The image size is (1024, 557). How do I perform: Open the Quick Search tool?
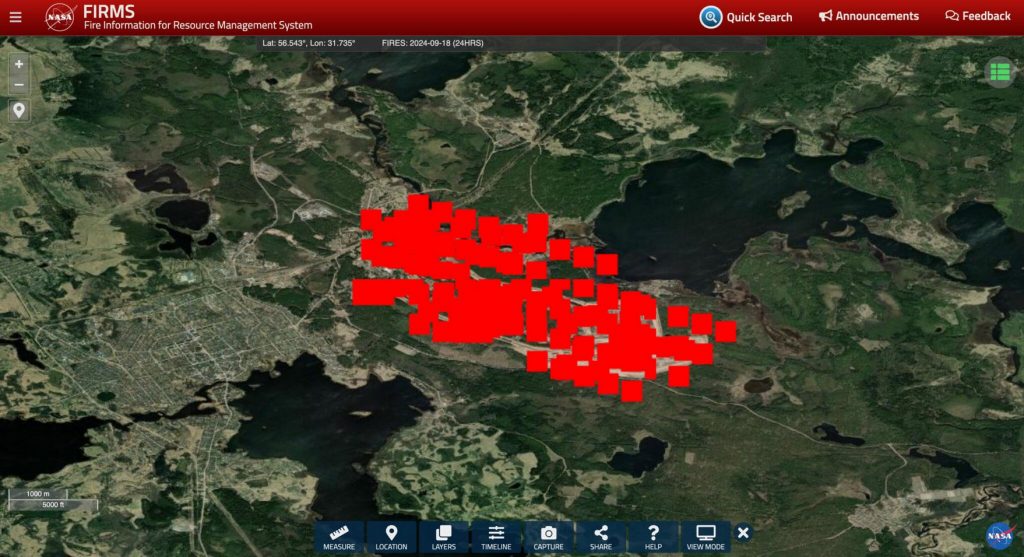[746, 17]
